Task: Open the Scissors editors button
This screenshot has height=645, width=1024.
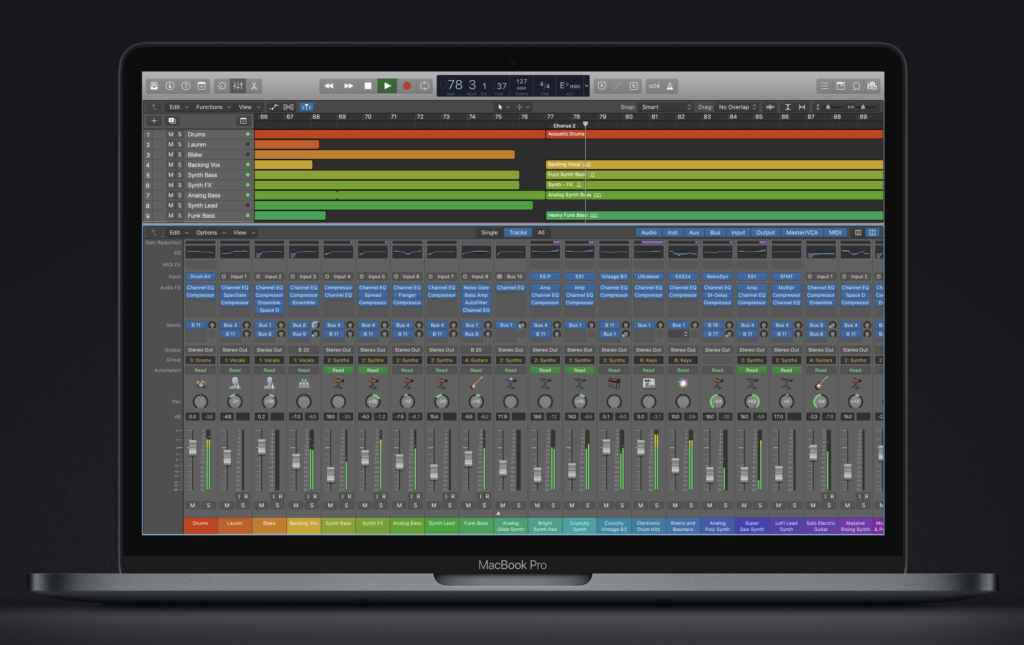Action: pos(255,86)
